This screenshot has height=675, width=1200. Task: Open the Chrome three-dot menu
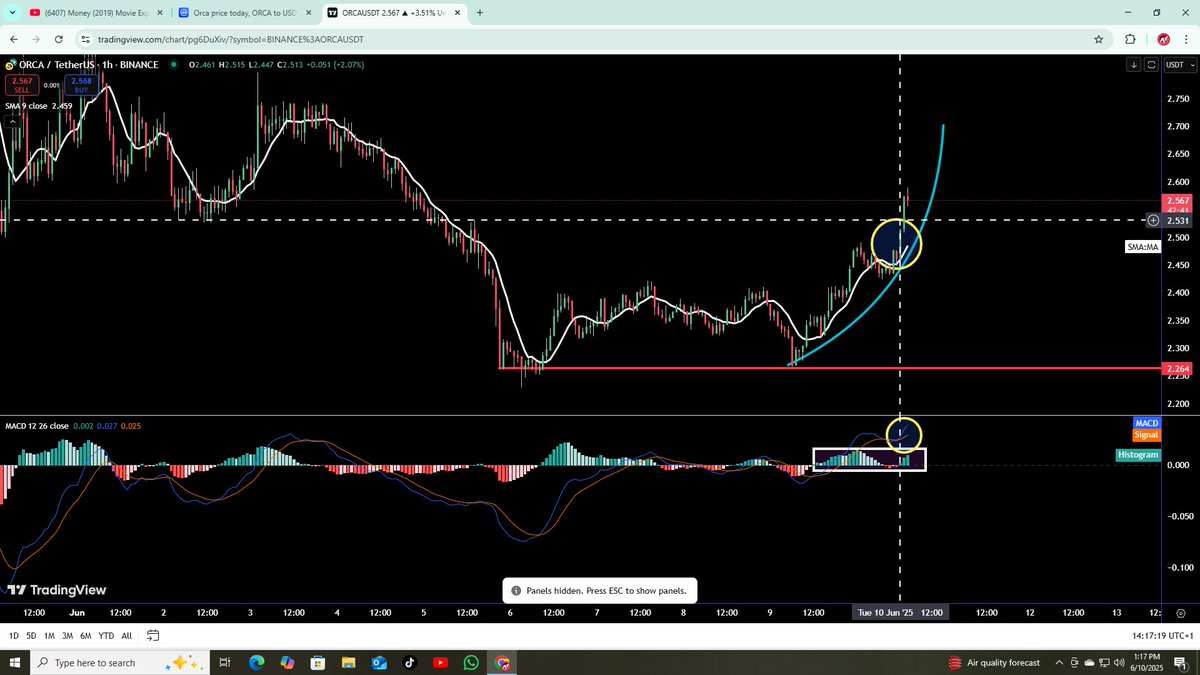coord(1186,39)
